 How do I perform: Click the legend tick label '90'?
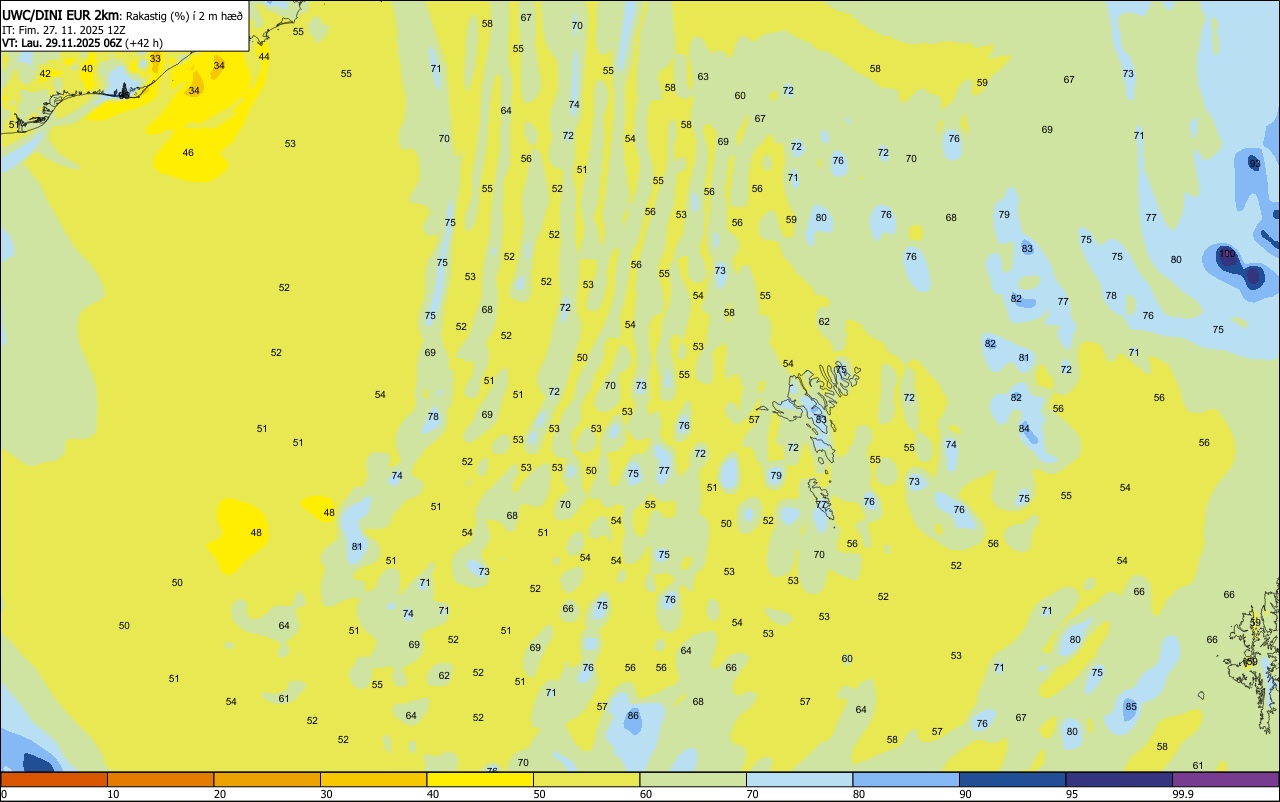point(965,794)
